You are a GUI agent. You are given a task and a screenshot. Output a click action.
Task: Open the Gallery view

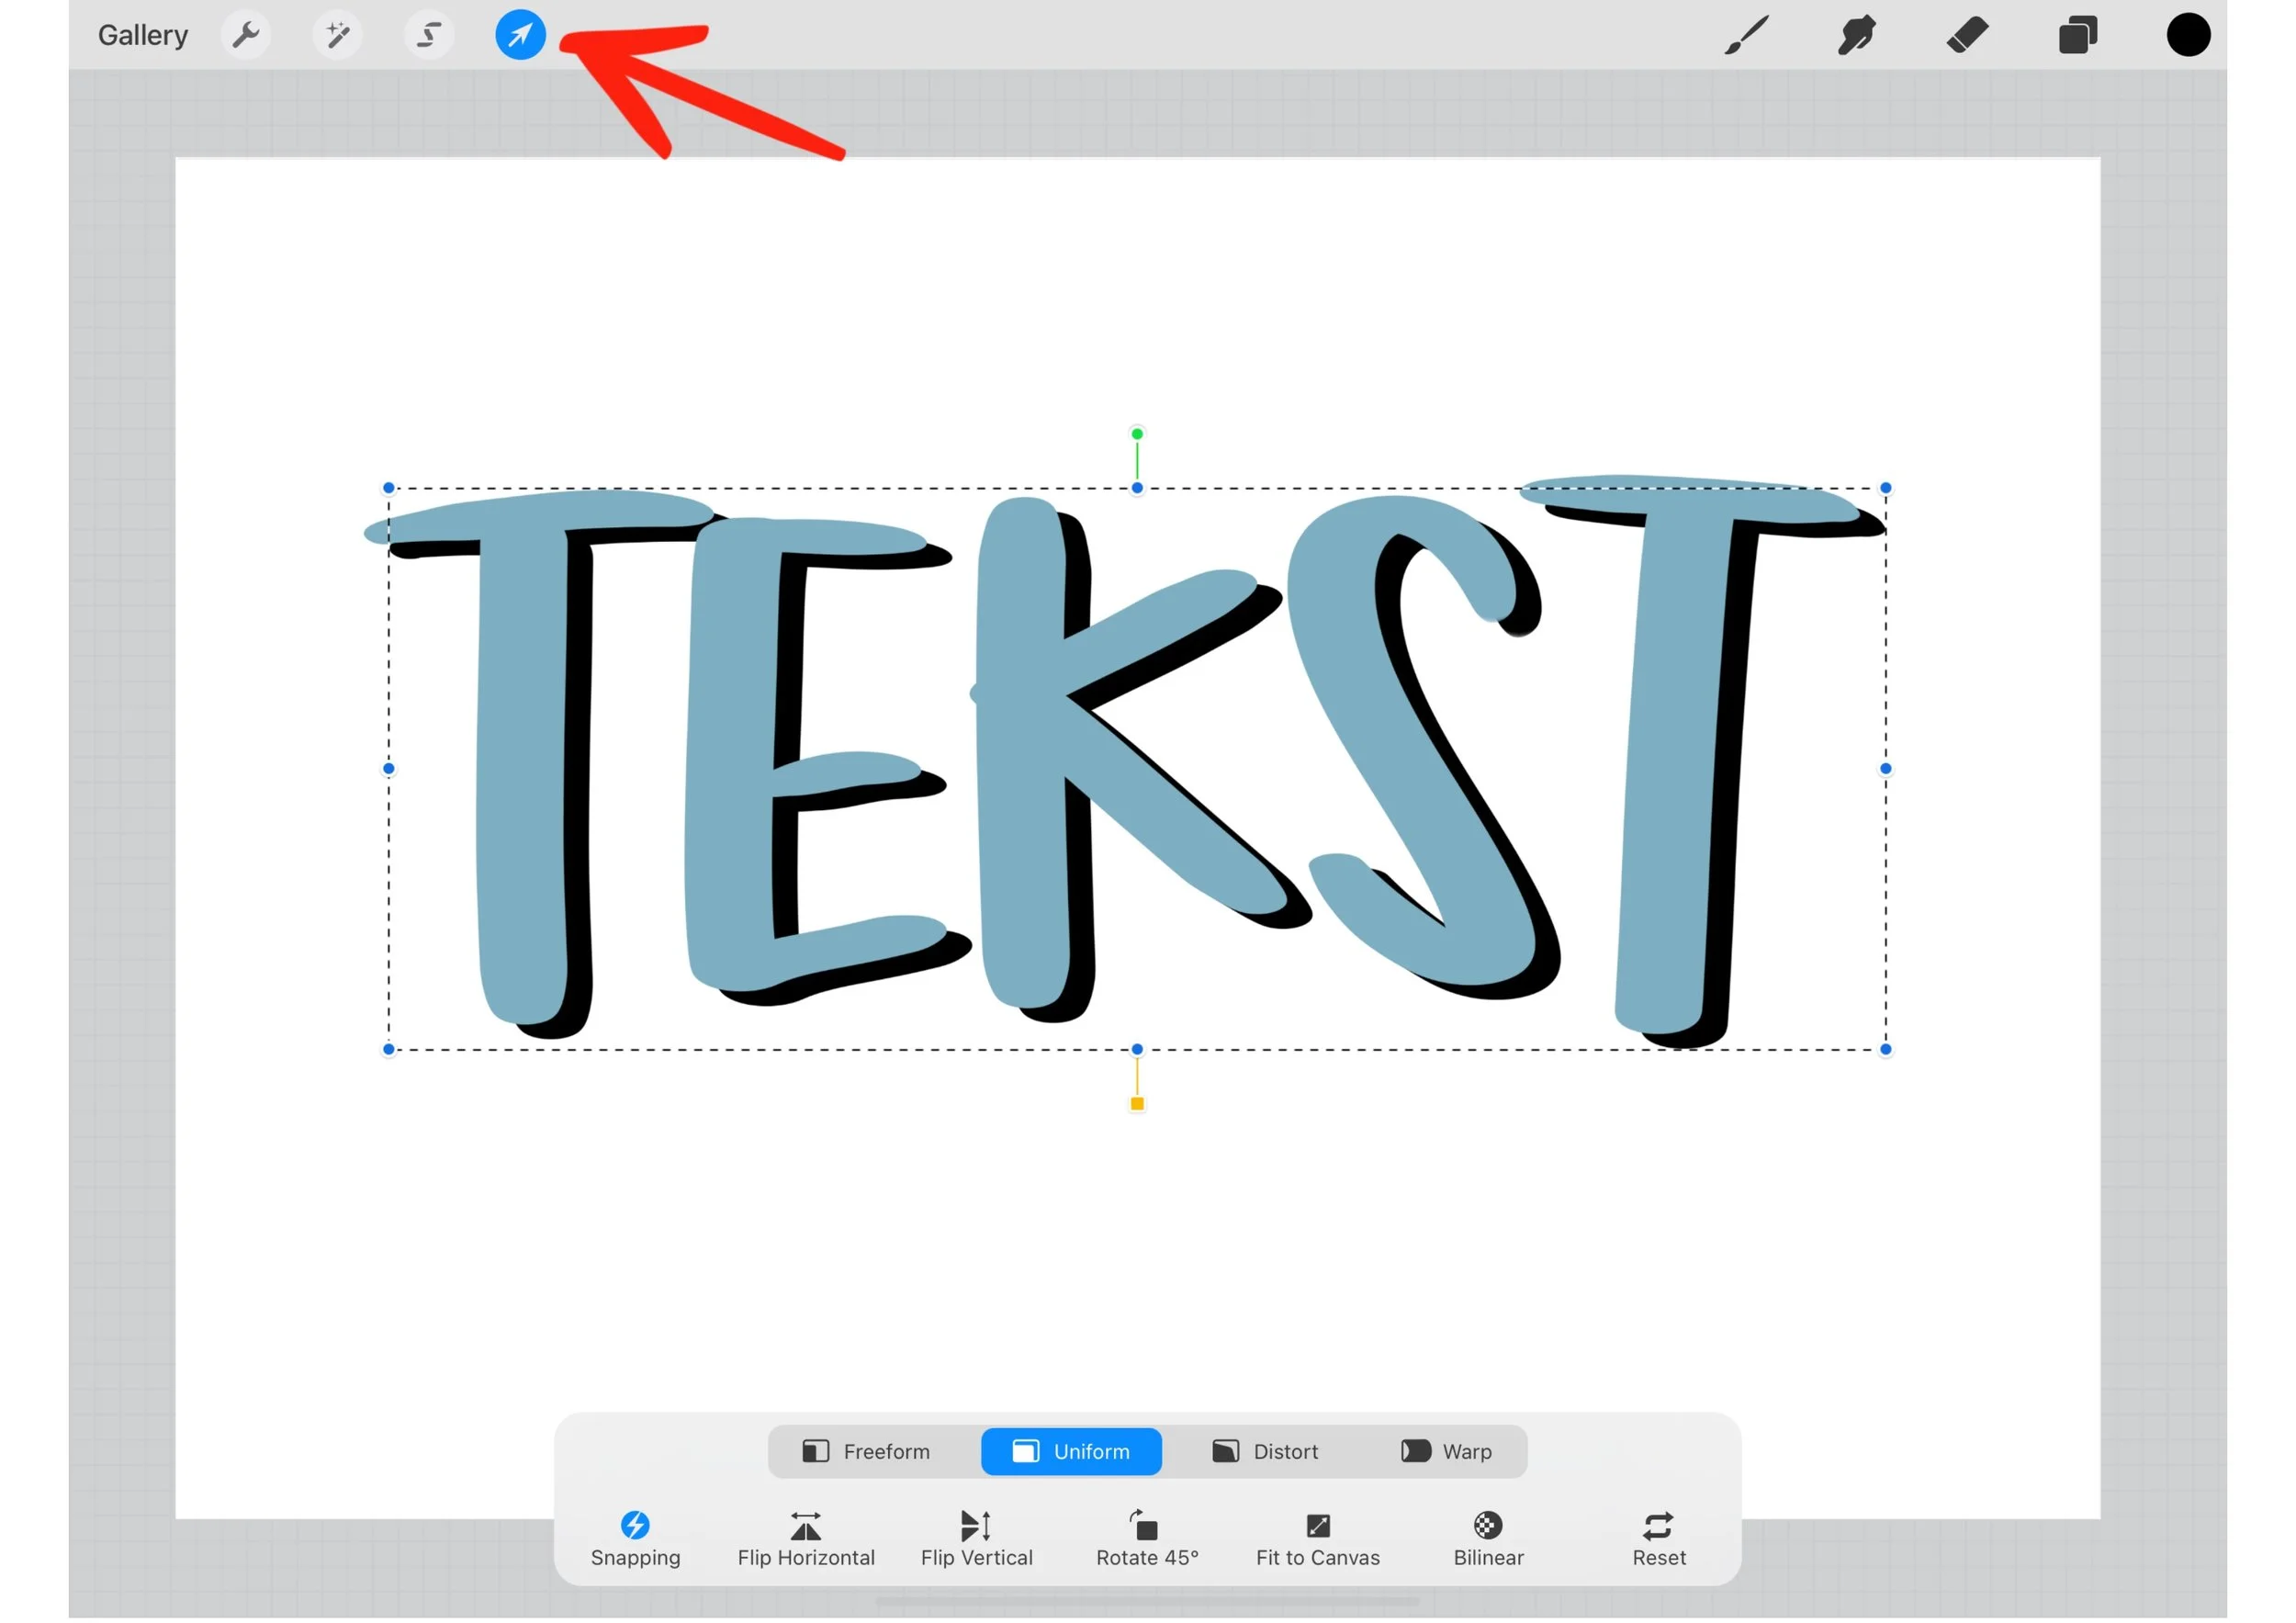point(142,36)
